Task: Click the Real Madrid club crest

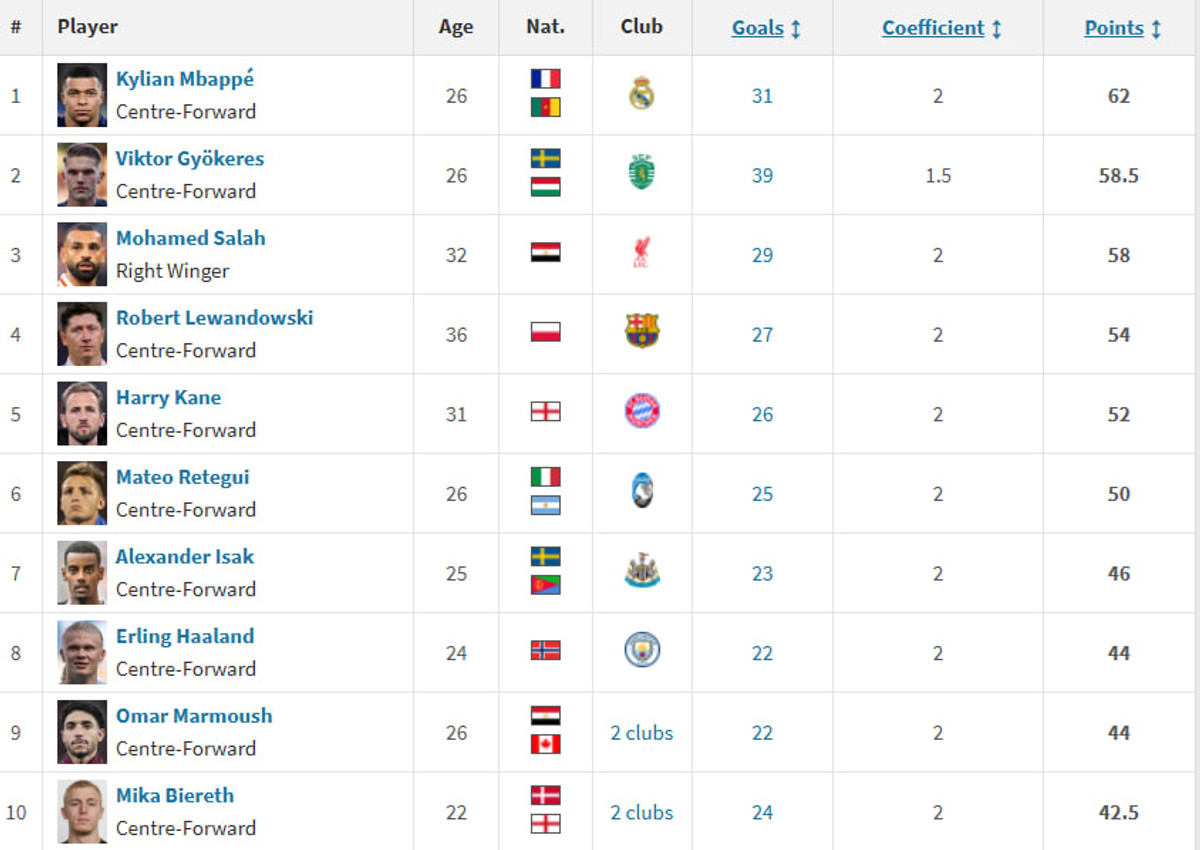Action: click(642, 94)
